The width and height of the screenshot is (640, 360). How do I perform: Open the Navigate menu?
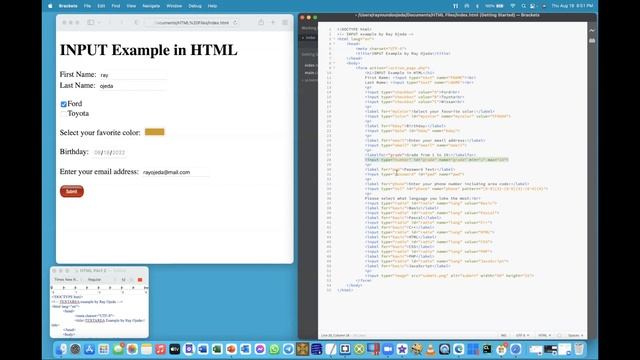[x=151, y=6]
